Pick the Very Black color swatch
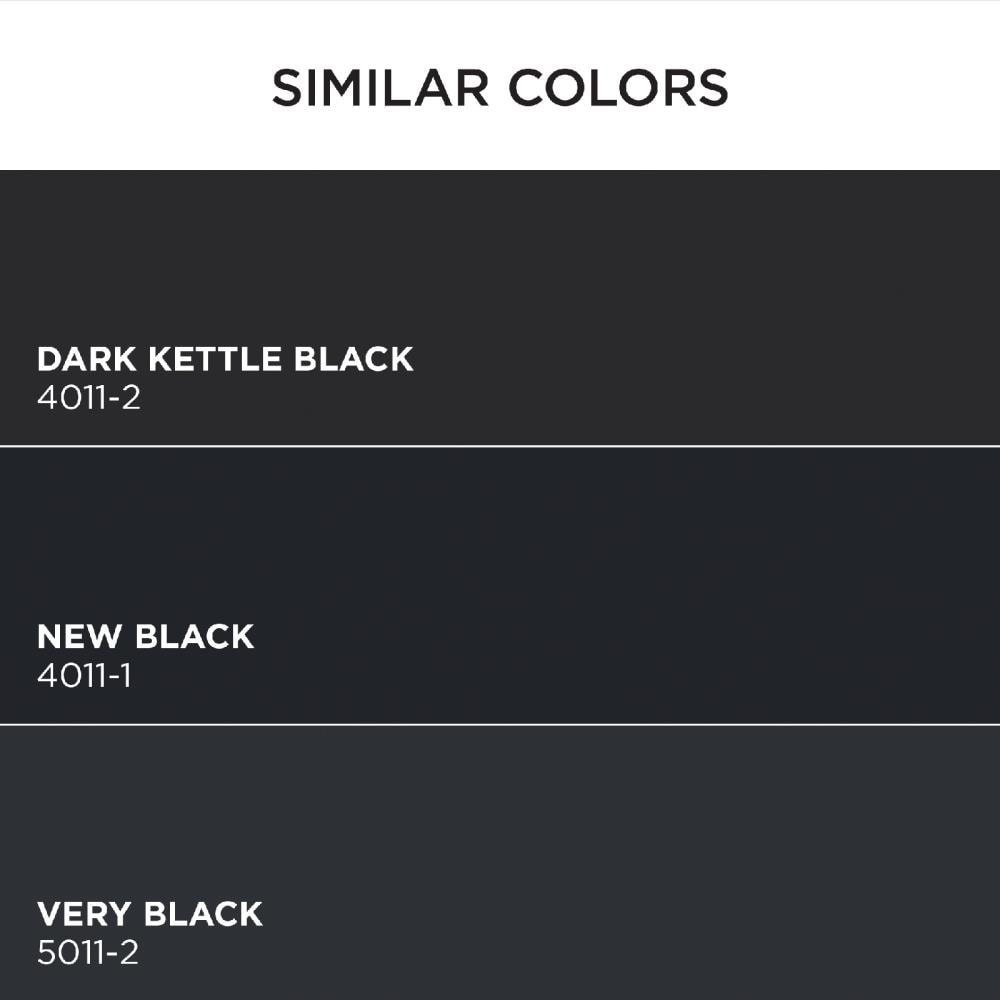The width and height of the screenshot is (1000, 1000). pos(500,863)
